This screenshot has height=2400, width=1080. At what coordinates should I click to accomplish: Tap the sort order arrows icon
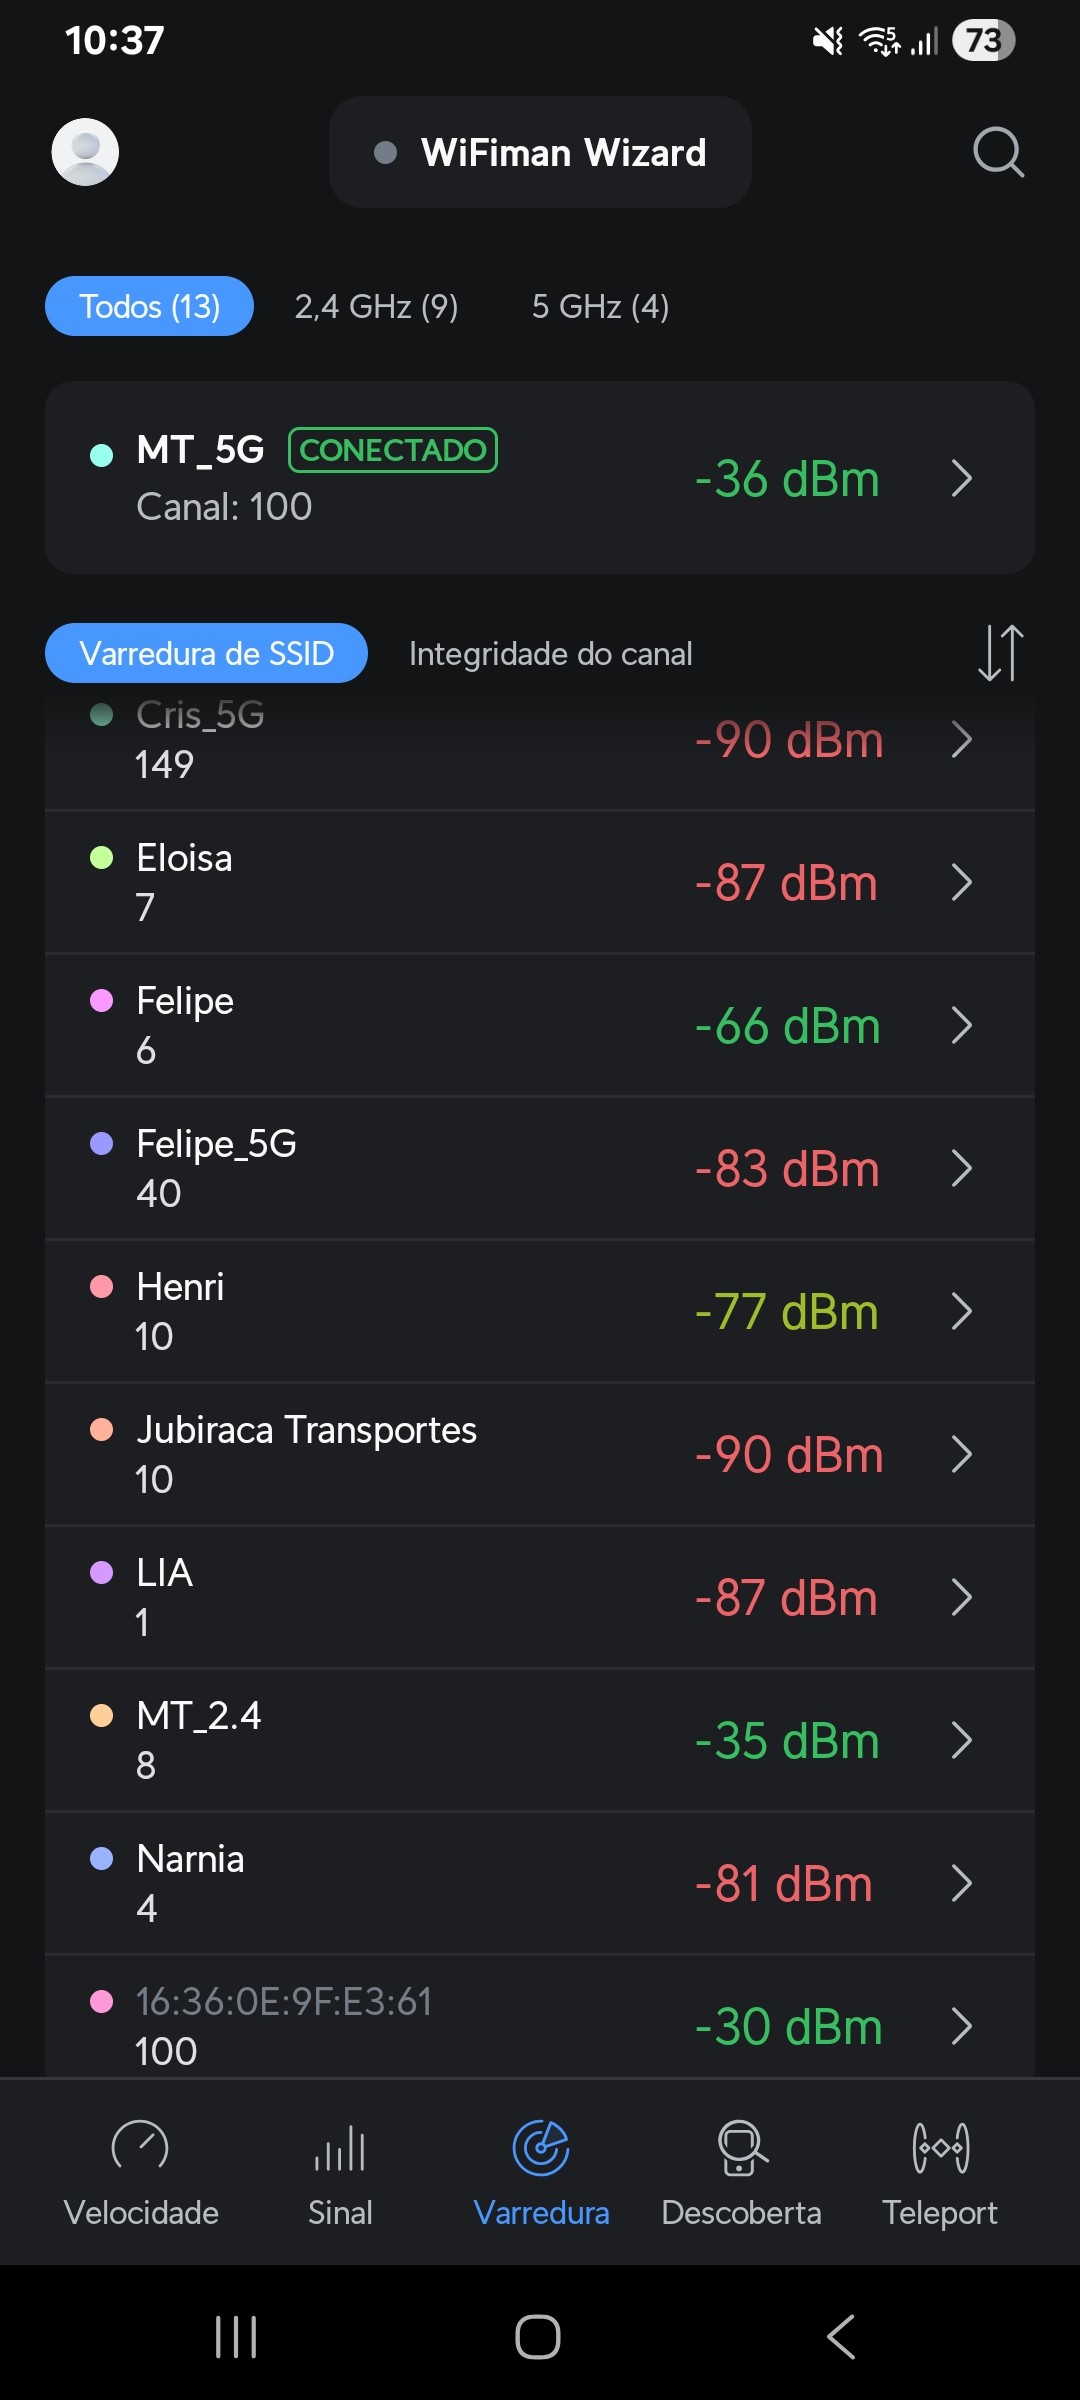1000,653
